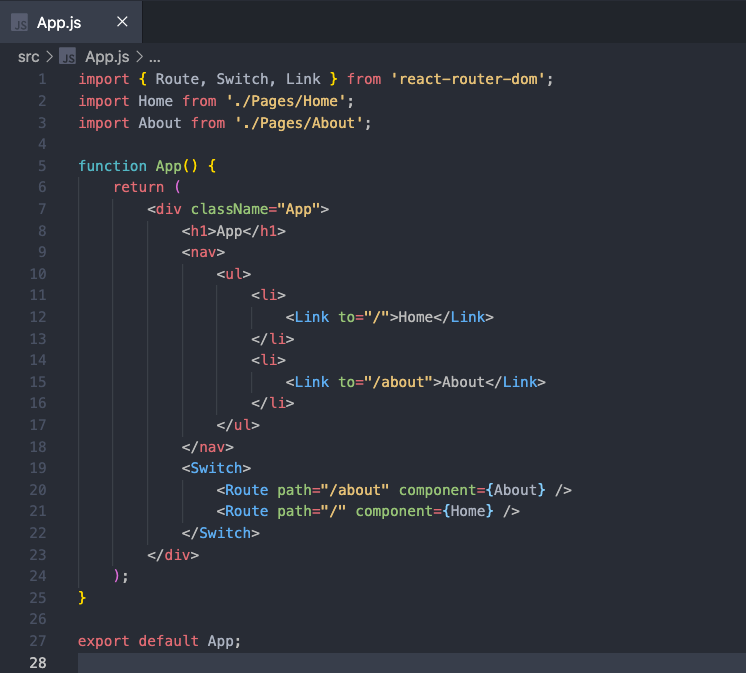Click line number 5 in gutter

coord(42,166)
